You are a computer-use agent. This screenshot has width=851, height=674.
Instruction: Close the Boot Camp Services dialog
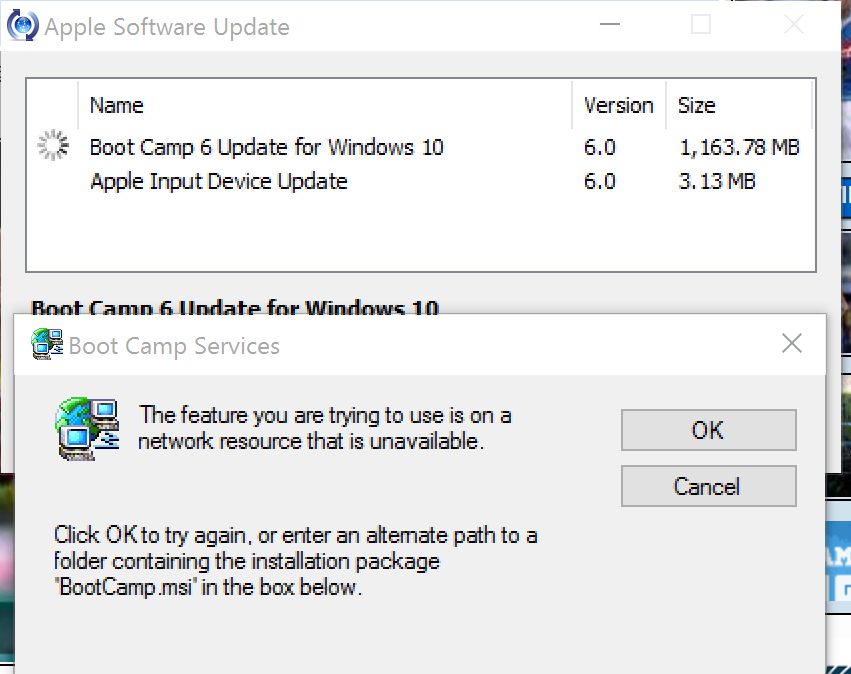(x=792, y=344)
